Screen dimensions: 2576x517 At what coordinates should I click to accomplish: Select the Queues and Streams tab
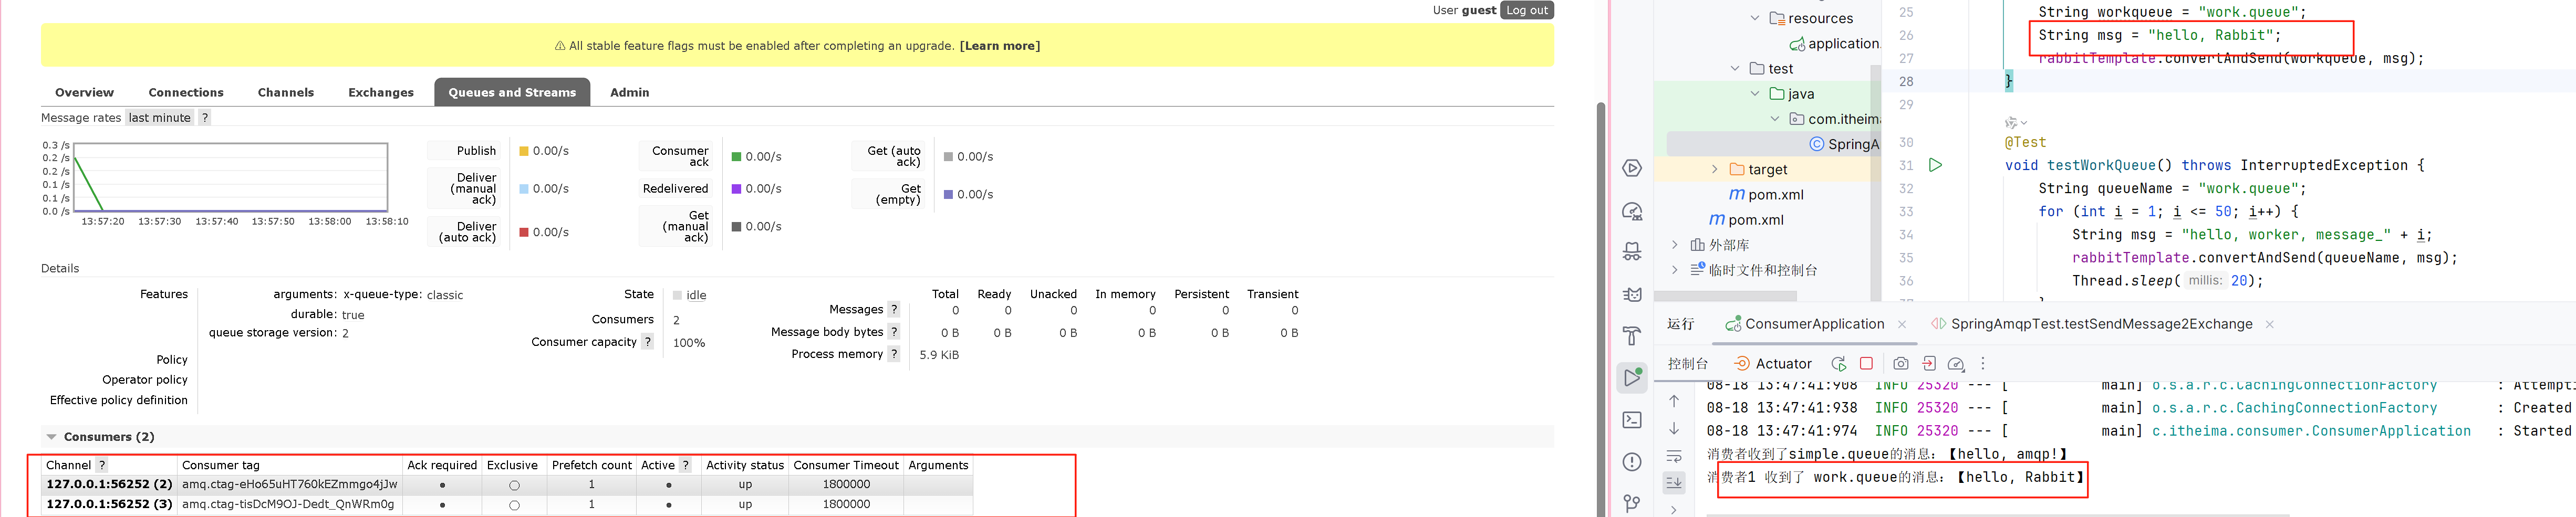pos(512,92)
